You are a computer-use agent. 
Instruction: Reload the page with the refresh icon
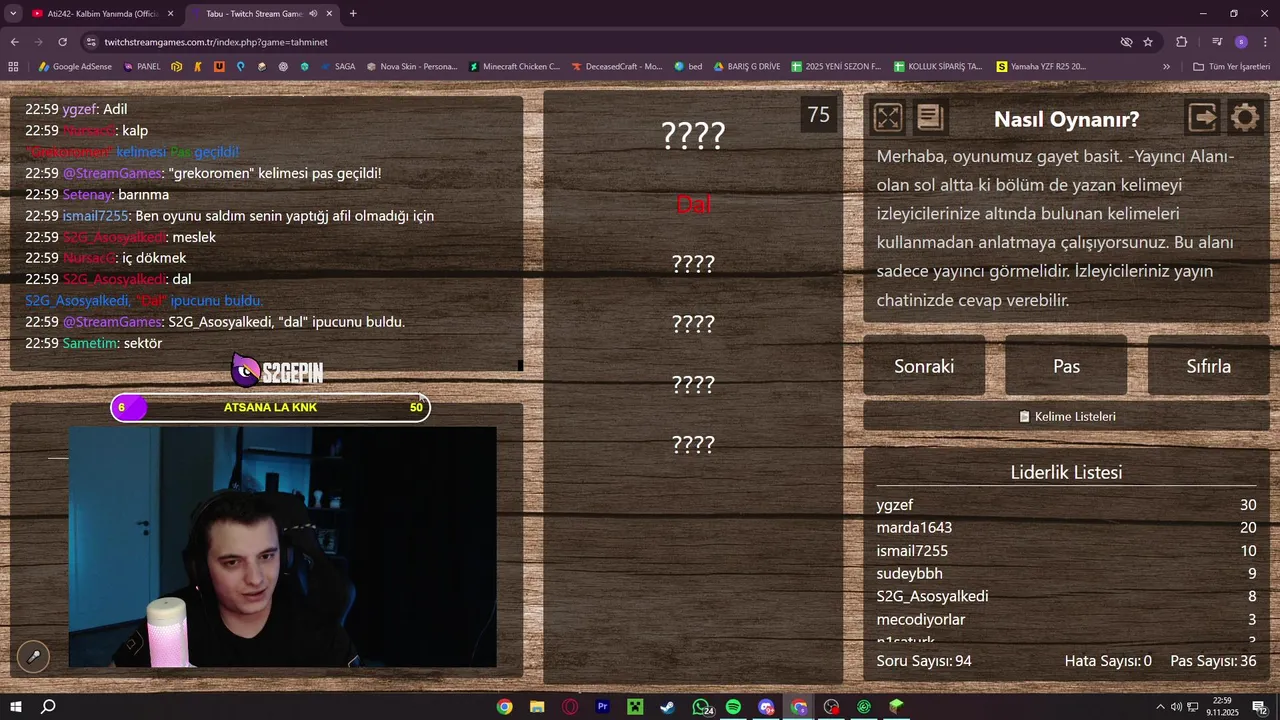click(x=62, y=42)
